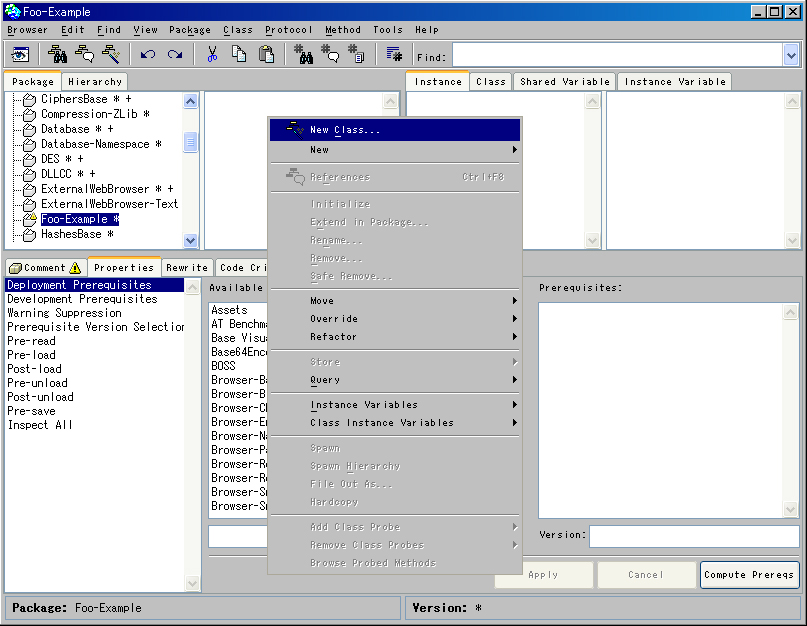Click the Copy pages icon in toolbar

(x=239, y=54)
